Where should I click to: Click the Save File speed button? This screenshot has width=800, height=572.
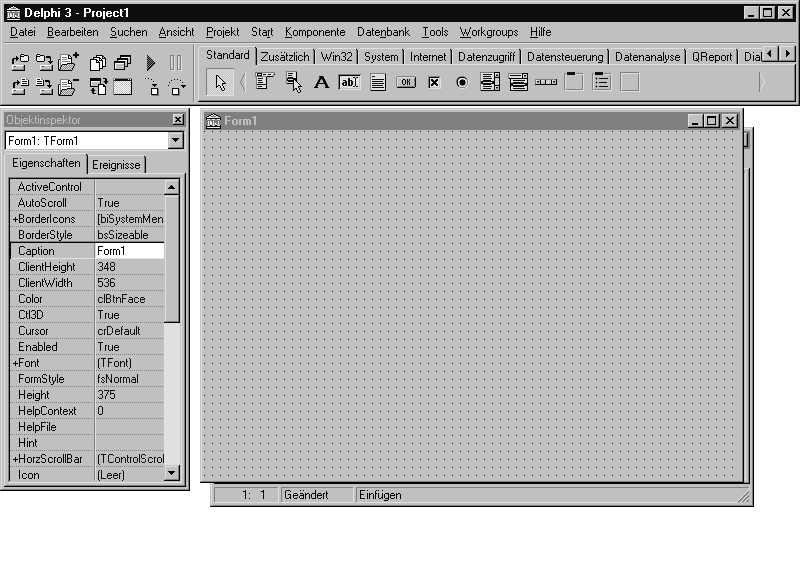pyautogui.click(x=44, y=87)
